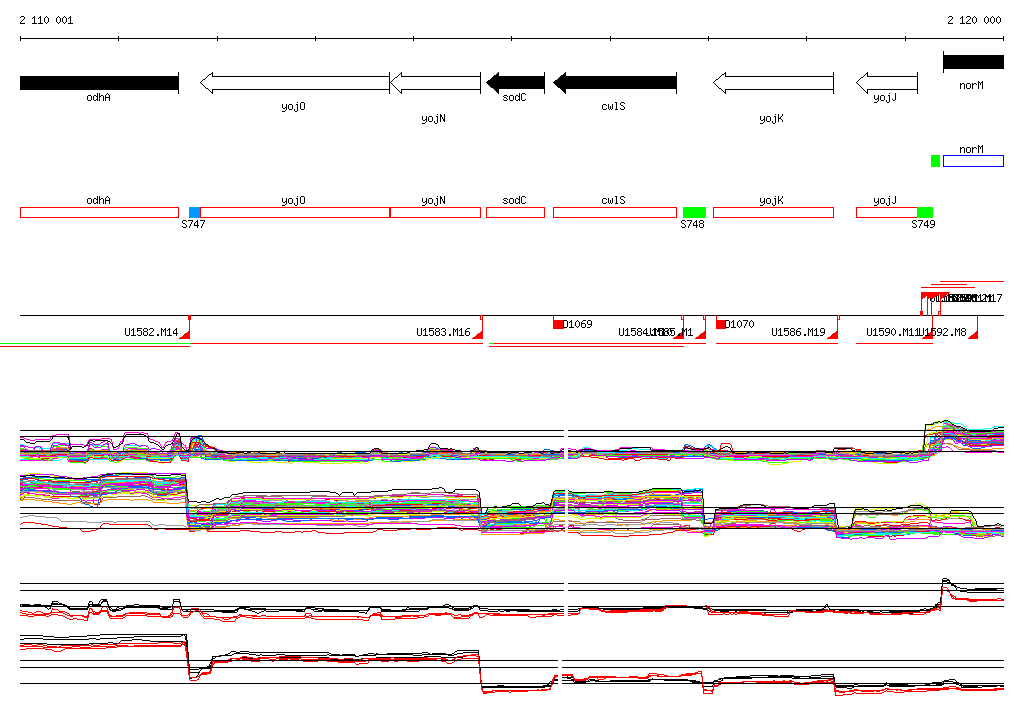
Task: Click the U1582.M14 label
Action: (151, 333)
